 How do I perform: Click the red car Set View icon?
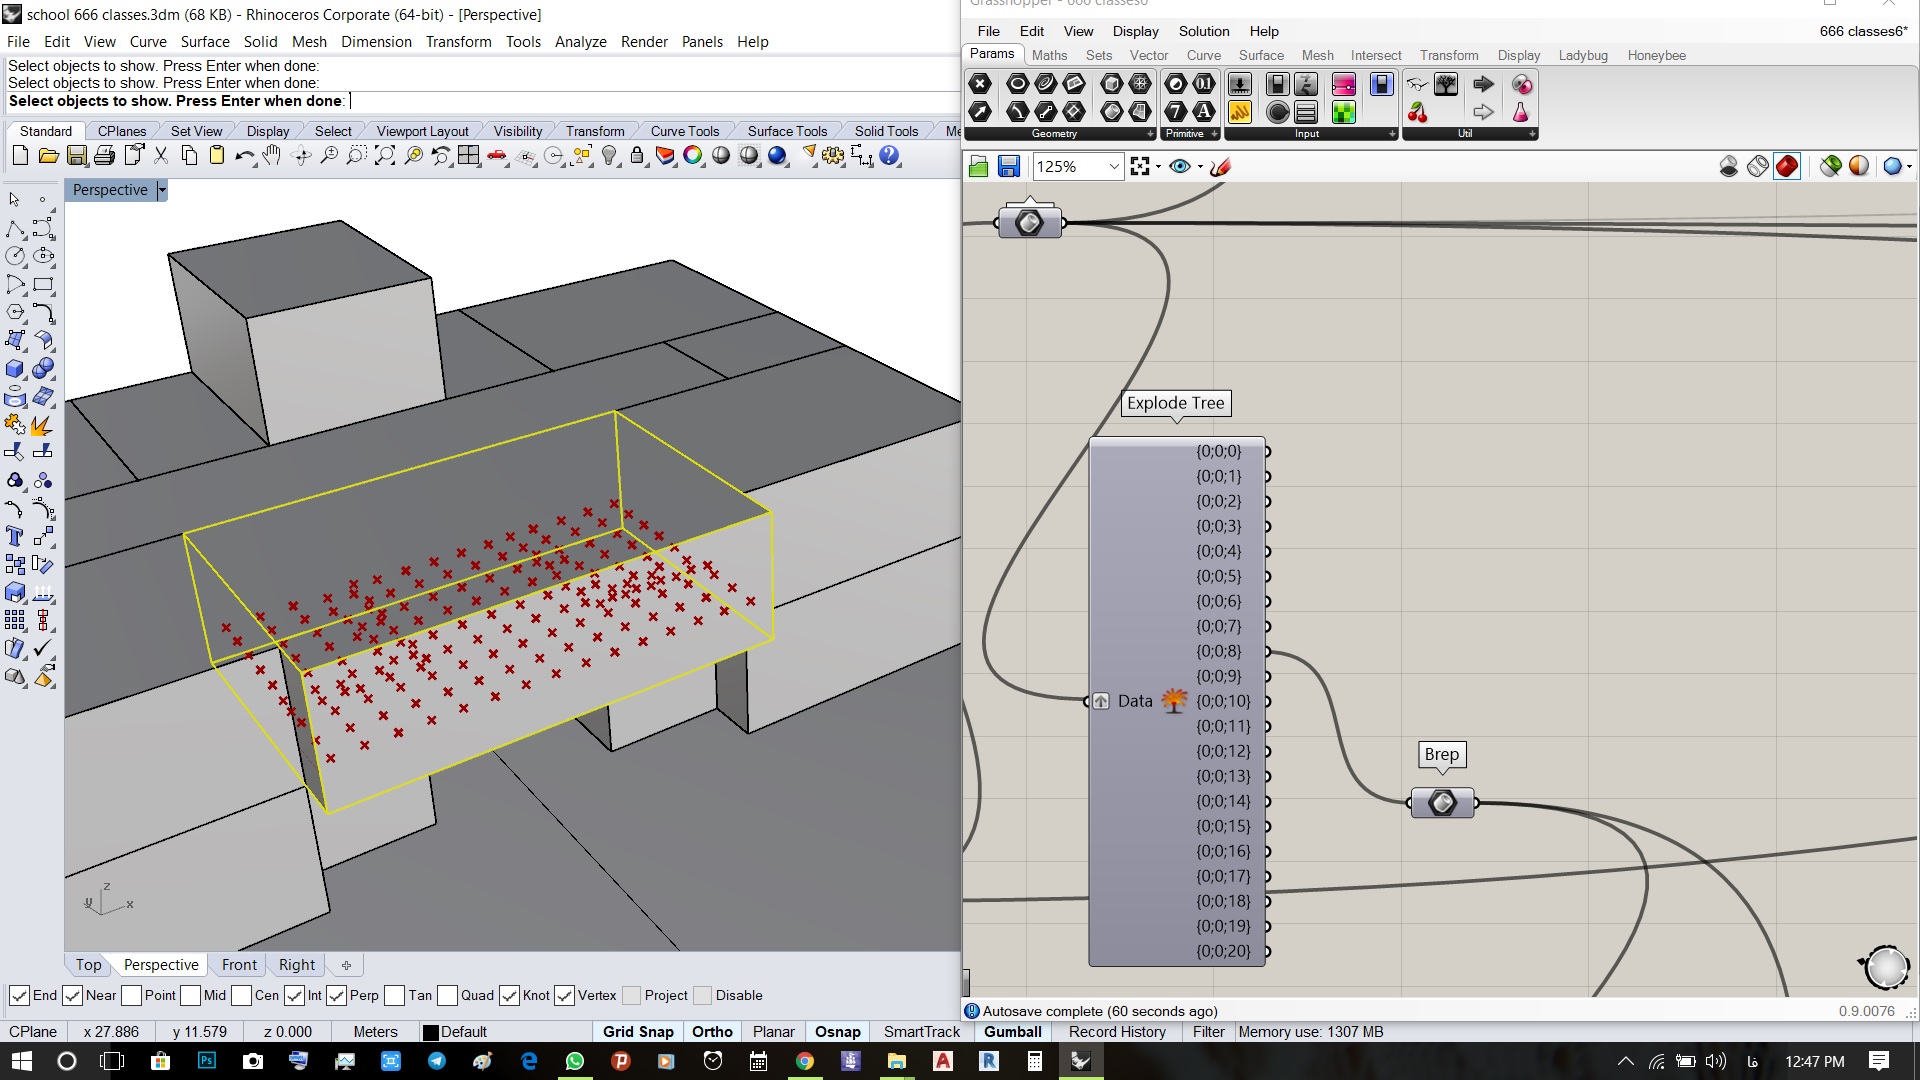pos(497,156)
